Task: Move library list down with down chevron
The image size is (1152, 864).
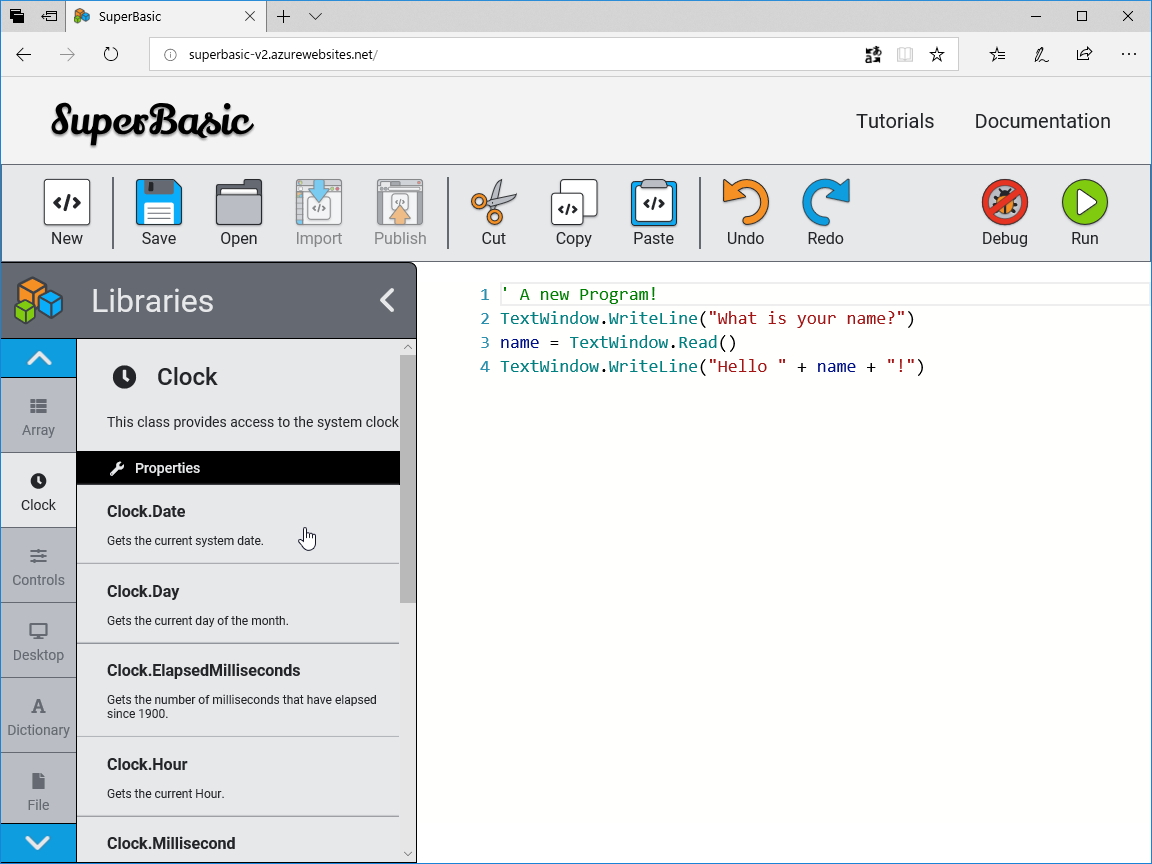Action: pos(38,843)
